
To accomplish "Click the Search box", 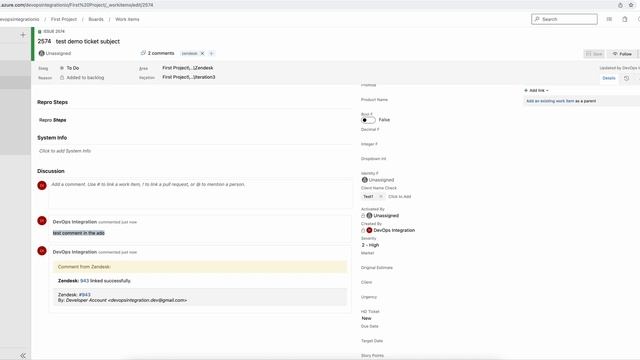I will click(x=564, y=19).
